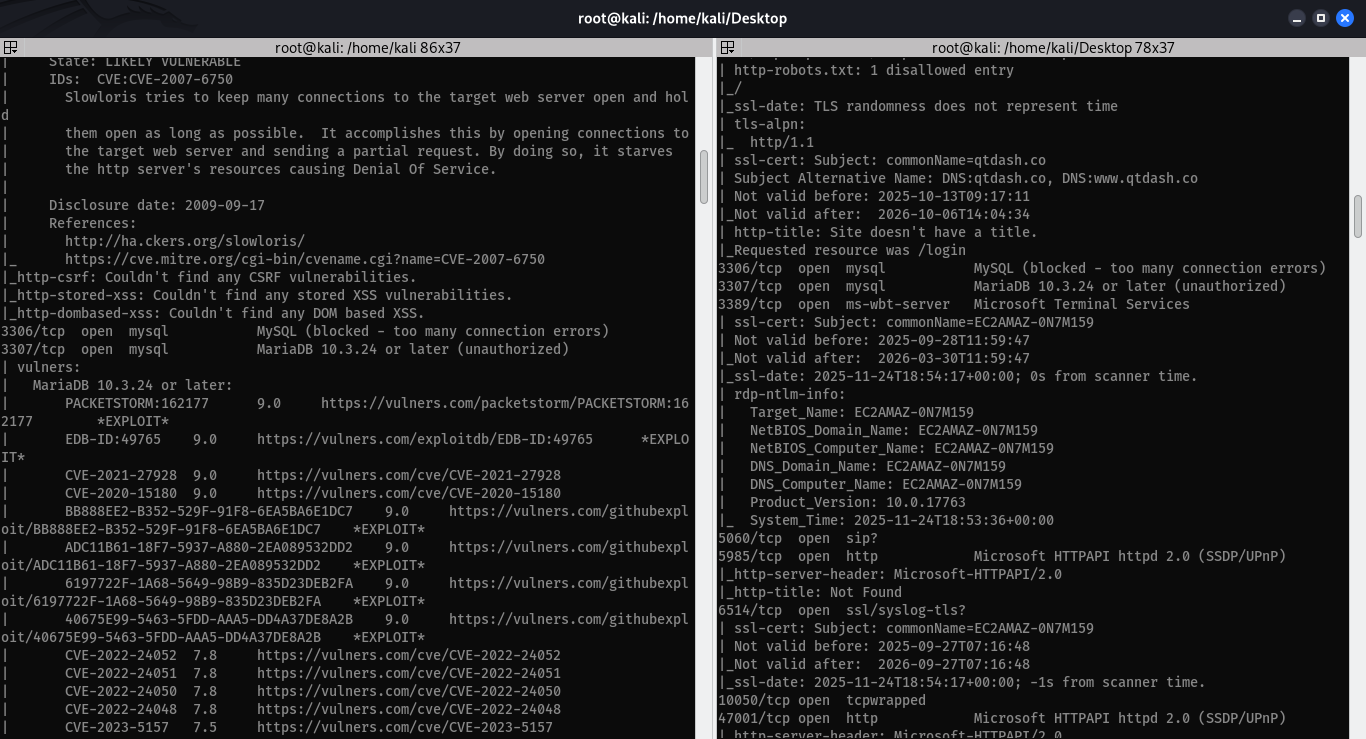Open the left pane's terminal grouping icon
The height and width of the screenshot is (739, 1366).
[x=9, y=47]
